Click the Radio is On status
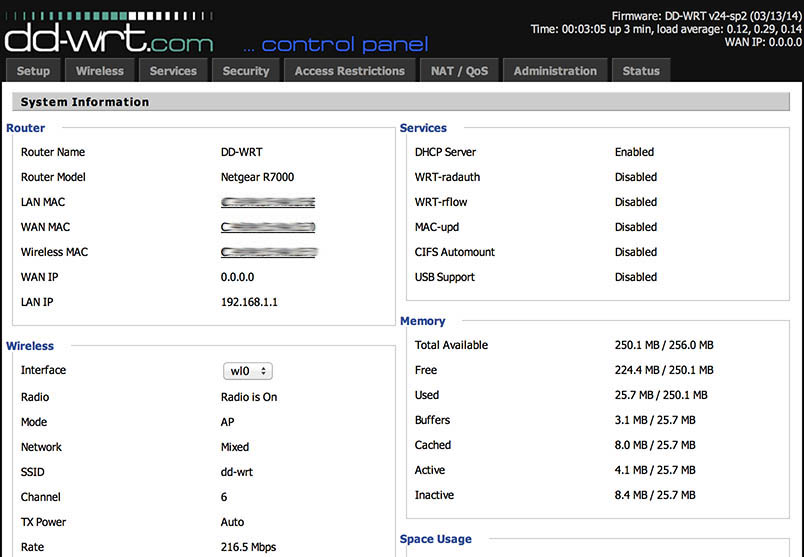The image size is (804, 557). (249, 397)
